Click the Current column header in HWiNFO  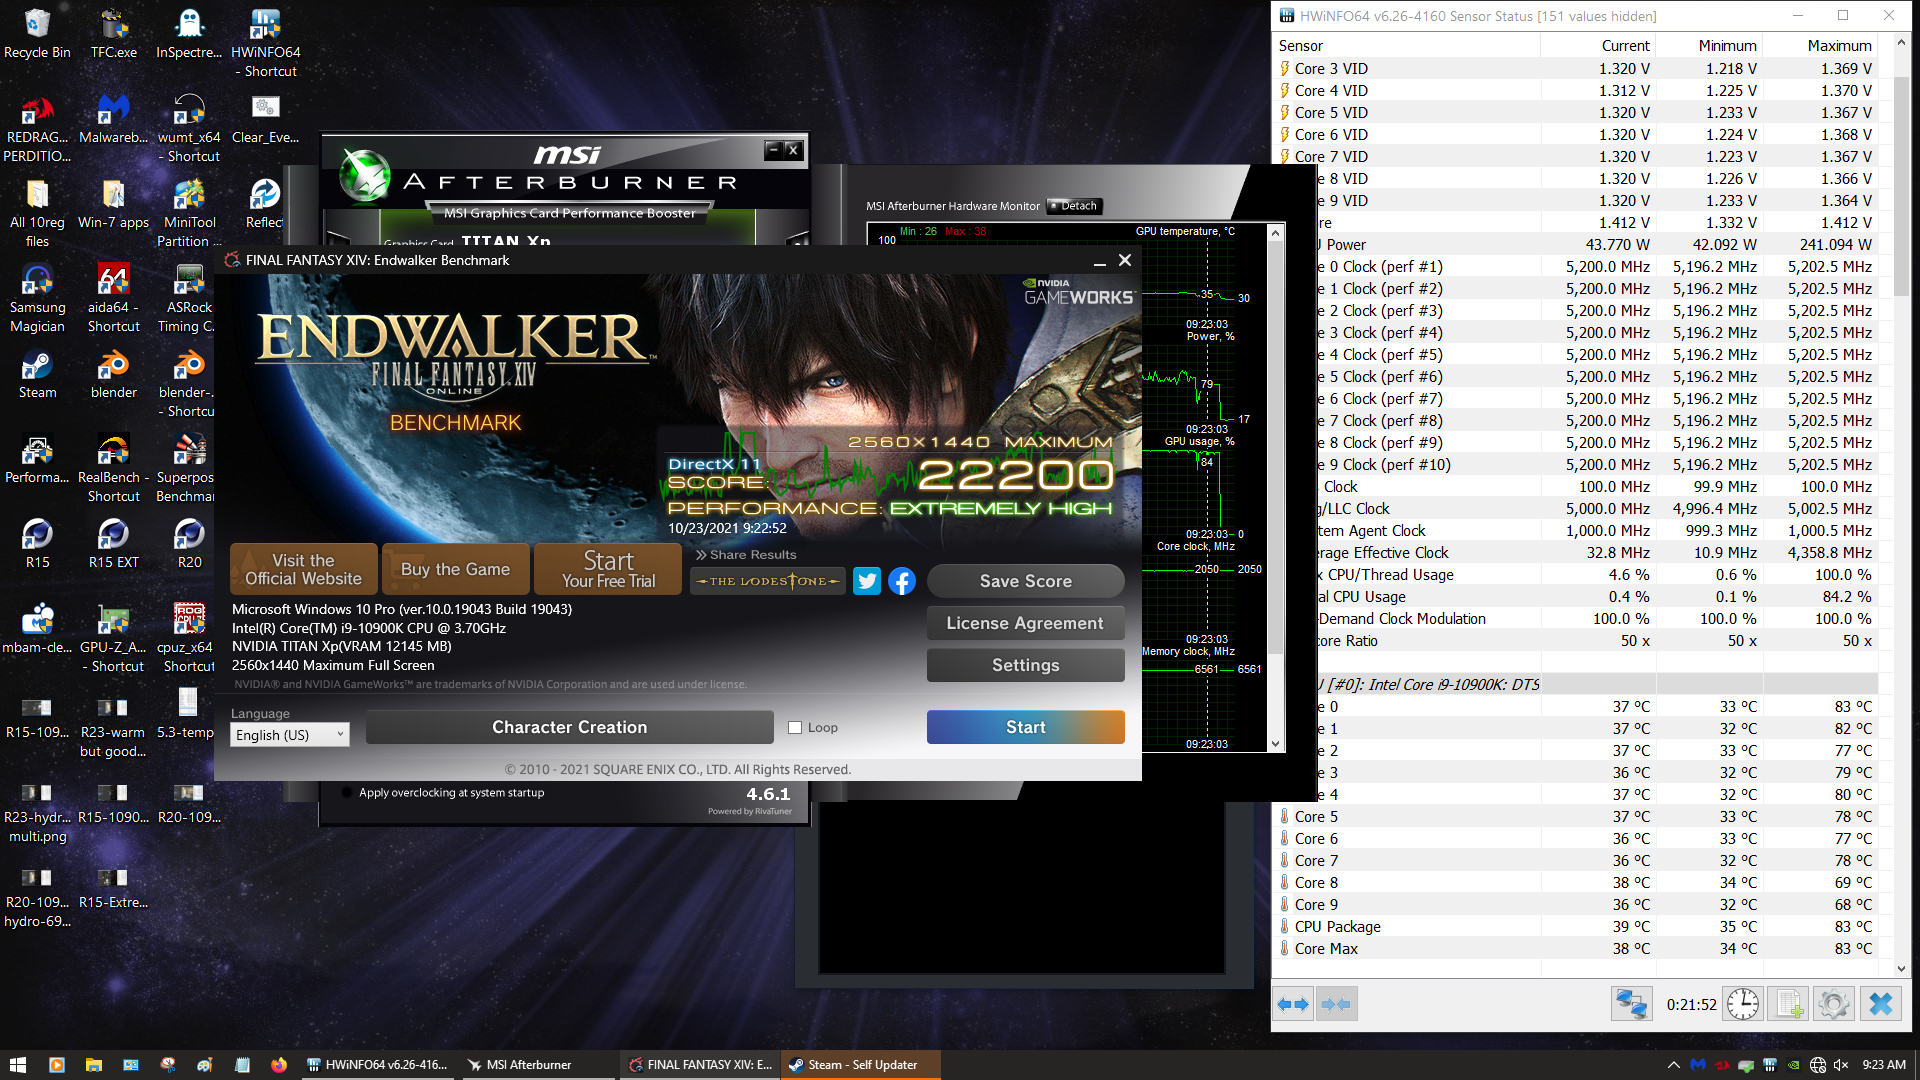tap(1598, 46)
